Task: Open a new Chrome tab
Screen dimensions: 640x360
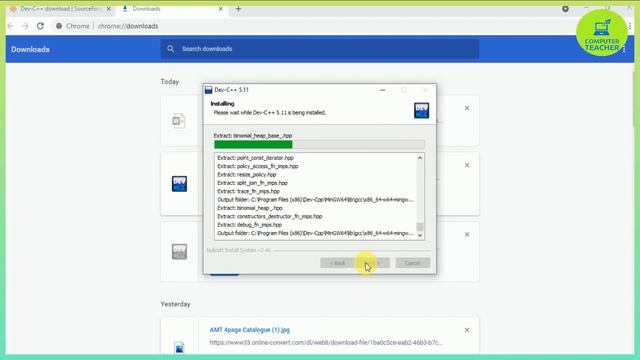Action: [x=238, y=9]
